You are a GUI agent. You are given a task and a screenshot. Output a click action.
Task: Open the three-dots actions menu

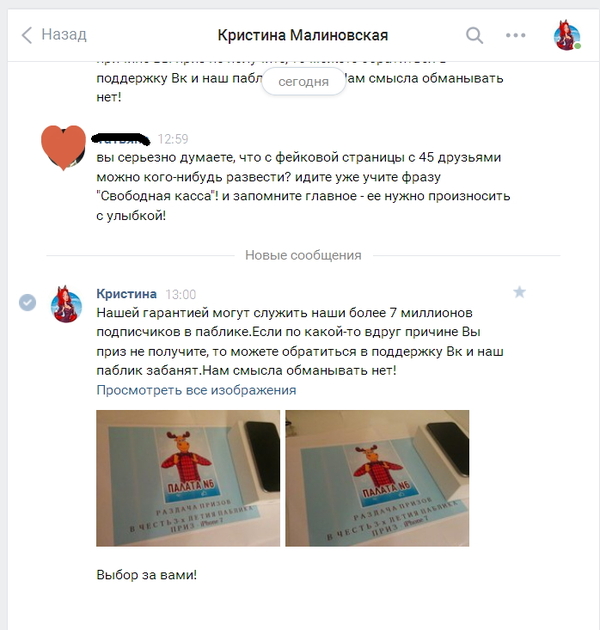(x=516, y=35)
